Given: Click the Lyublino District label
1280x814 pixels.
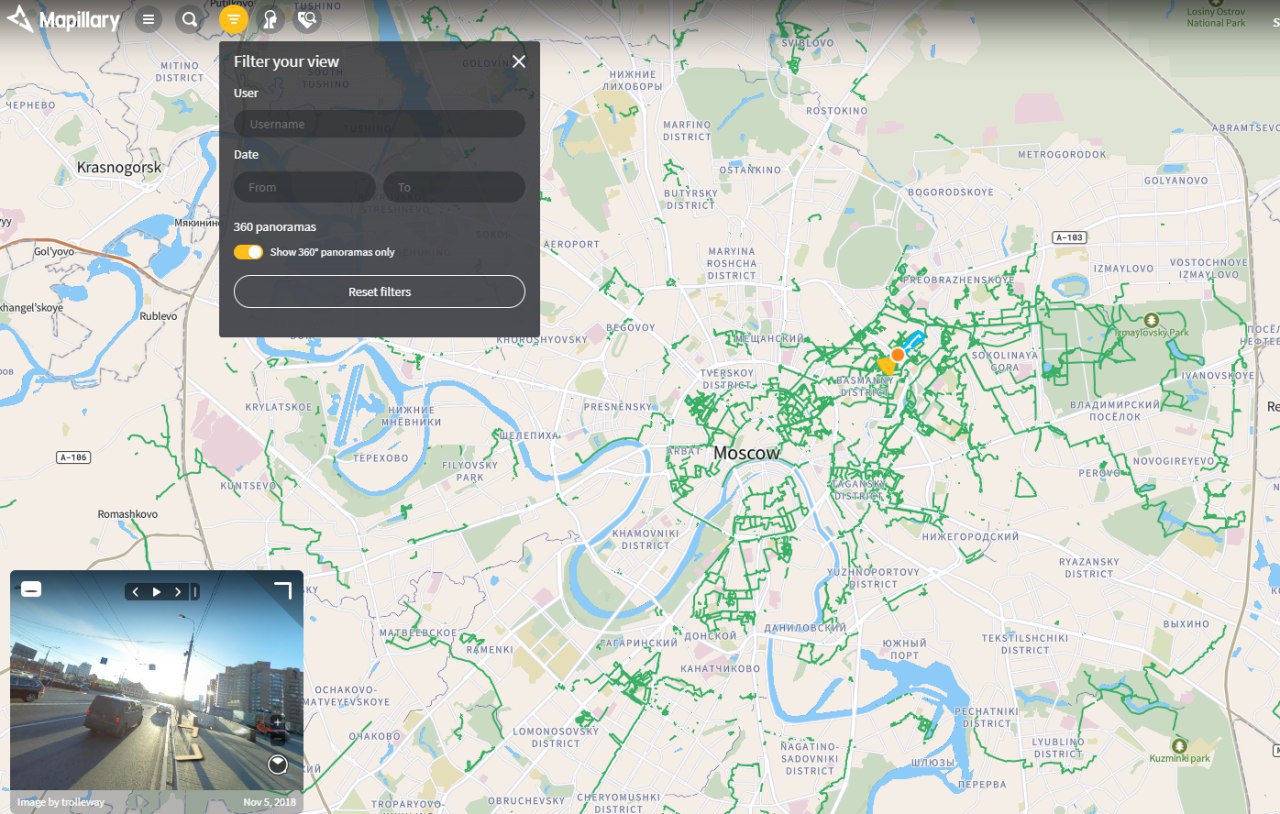Looking at the screenshot, I should [x=1058, y=747].
